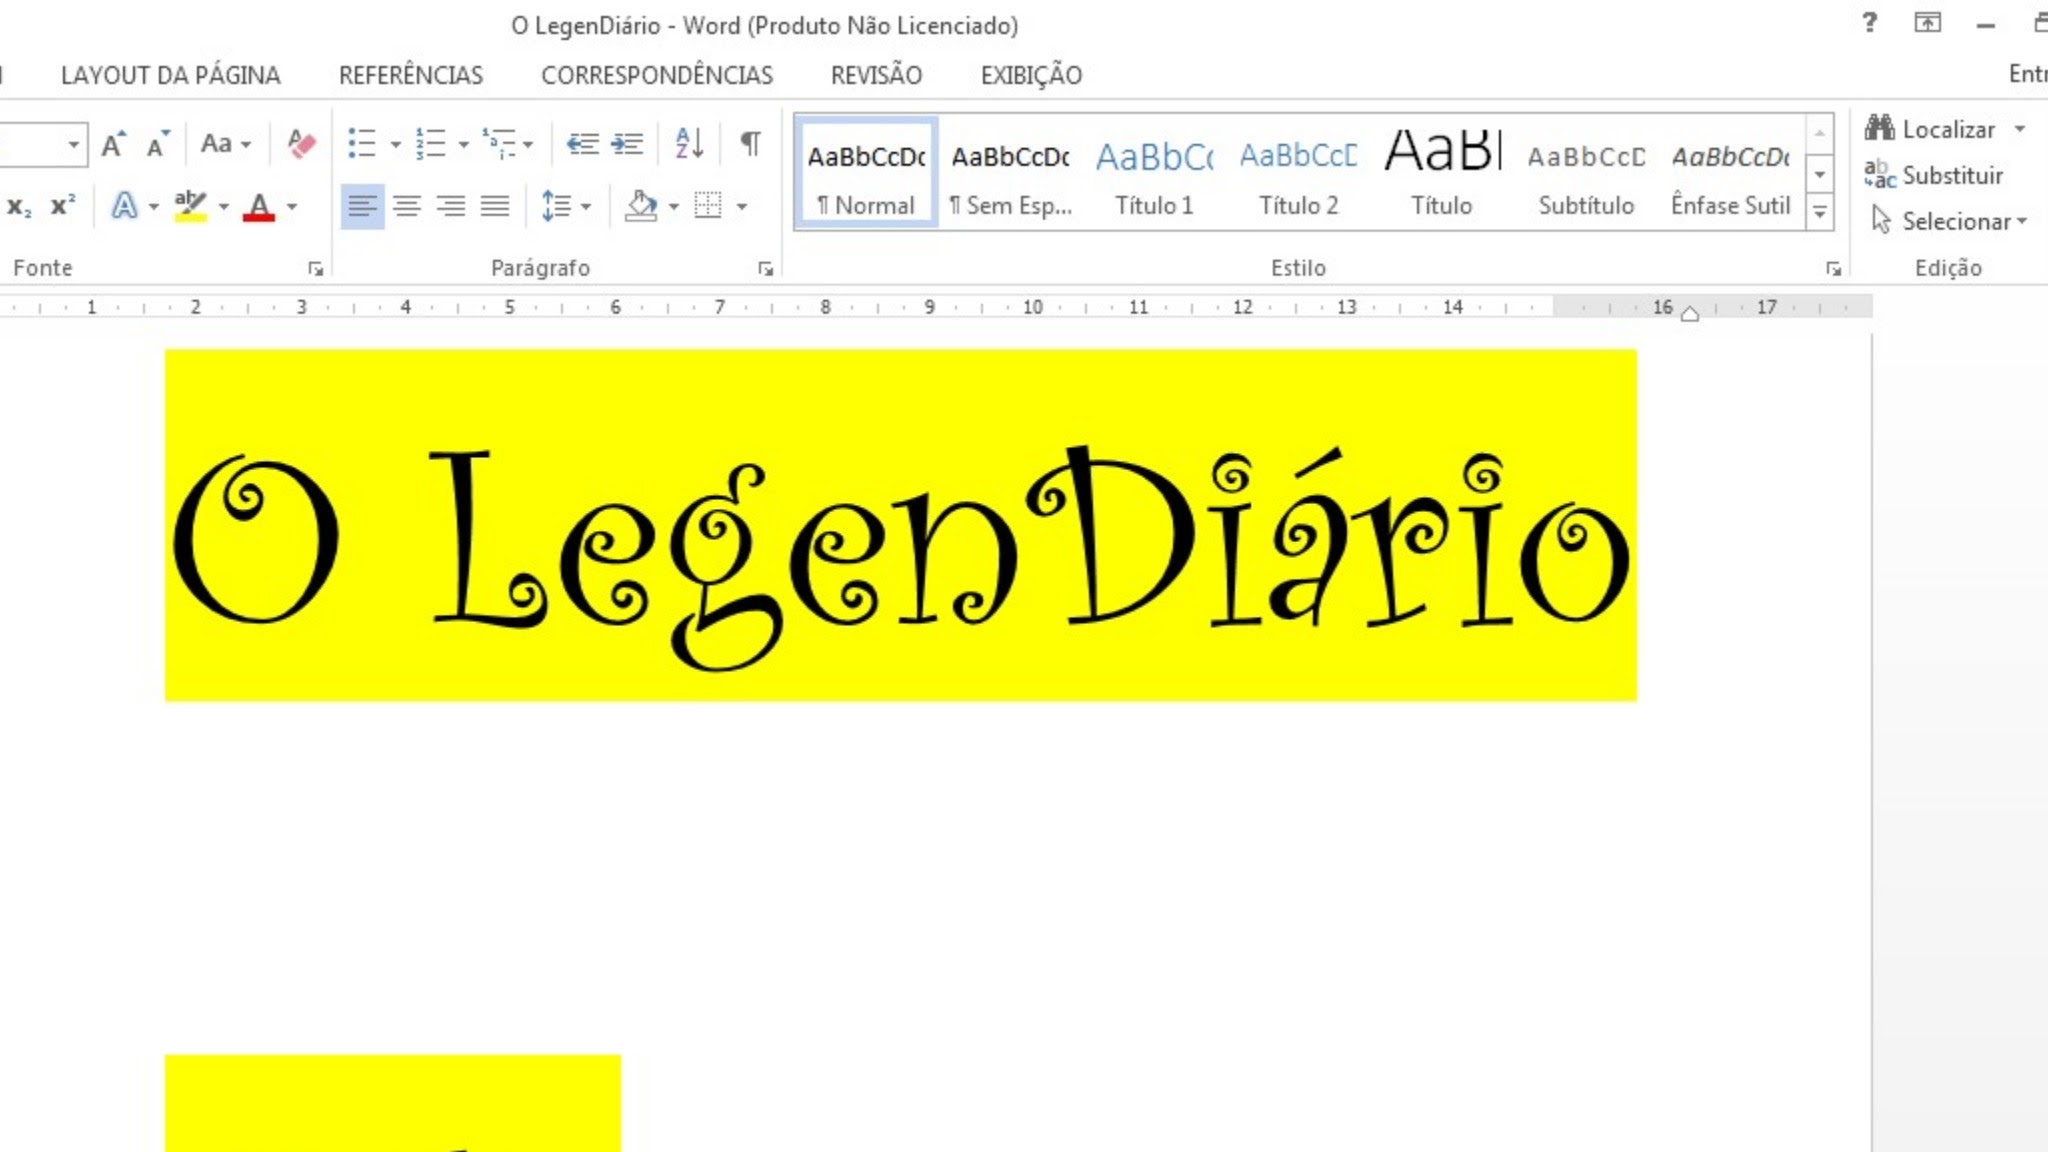Click the Sort A-Z icon
The width and height of the screenshot is (2048, 1152).
point(689,144)
